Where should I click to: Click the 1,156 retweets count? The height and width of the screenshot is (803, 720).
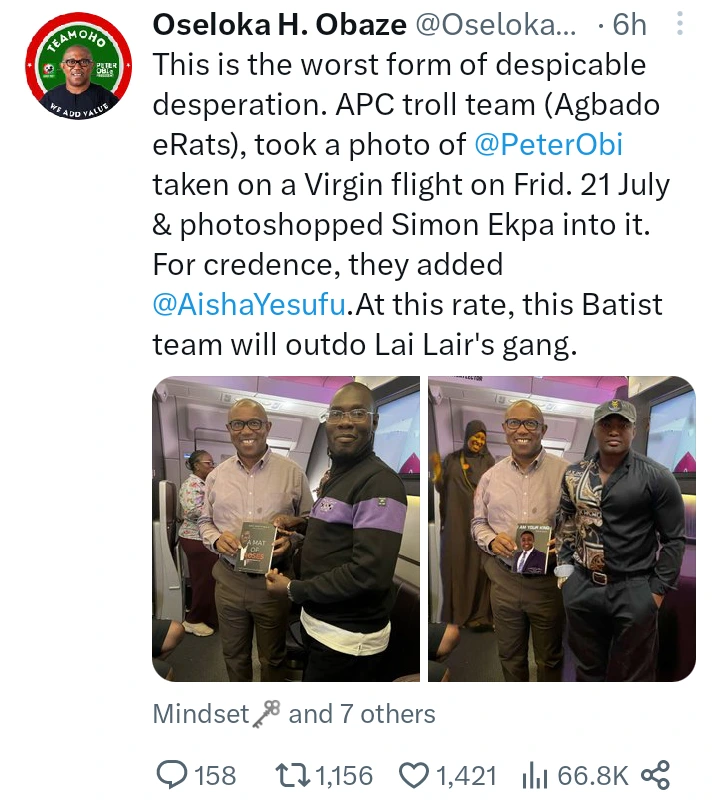point(344,774)
